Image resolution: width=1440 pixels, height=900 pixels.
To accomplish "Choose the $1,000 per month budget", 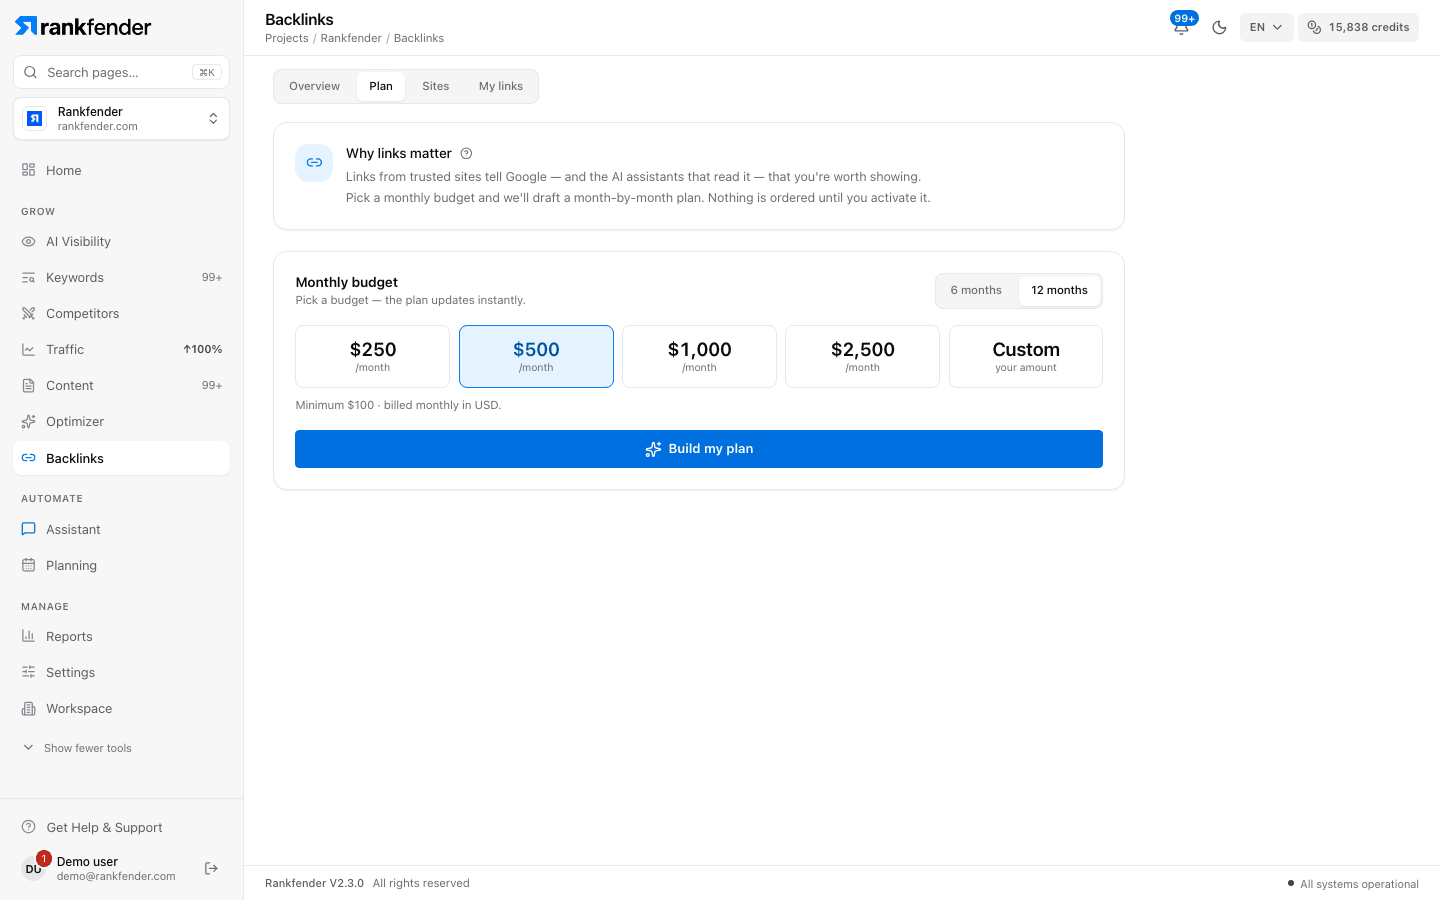I will point(699,356).
